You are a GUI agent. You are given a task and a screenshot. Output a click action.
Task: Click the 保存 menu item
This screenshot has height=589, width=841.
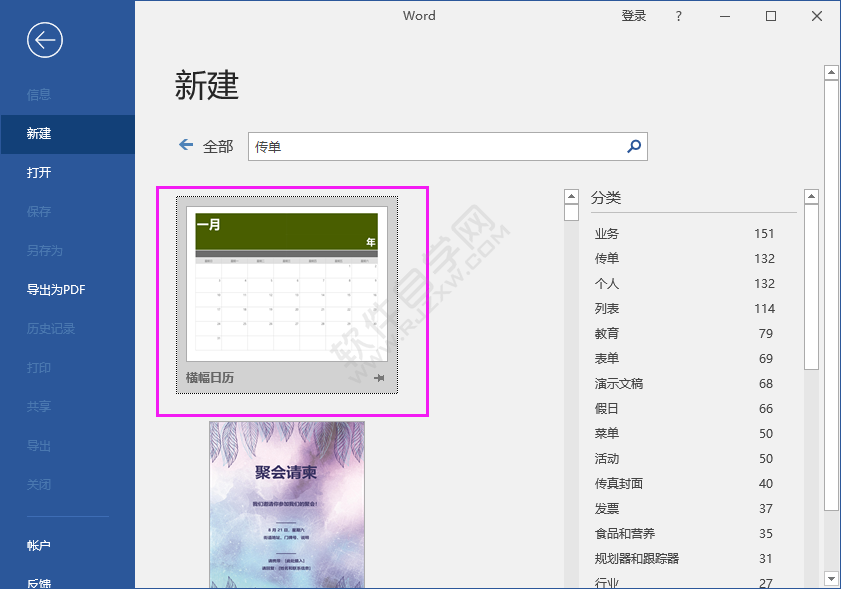(39, 212)
